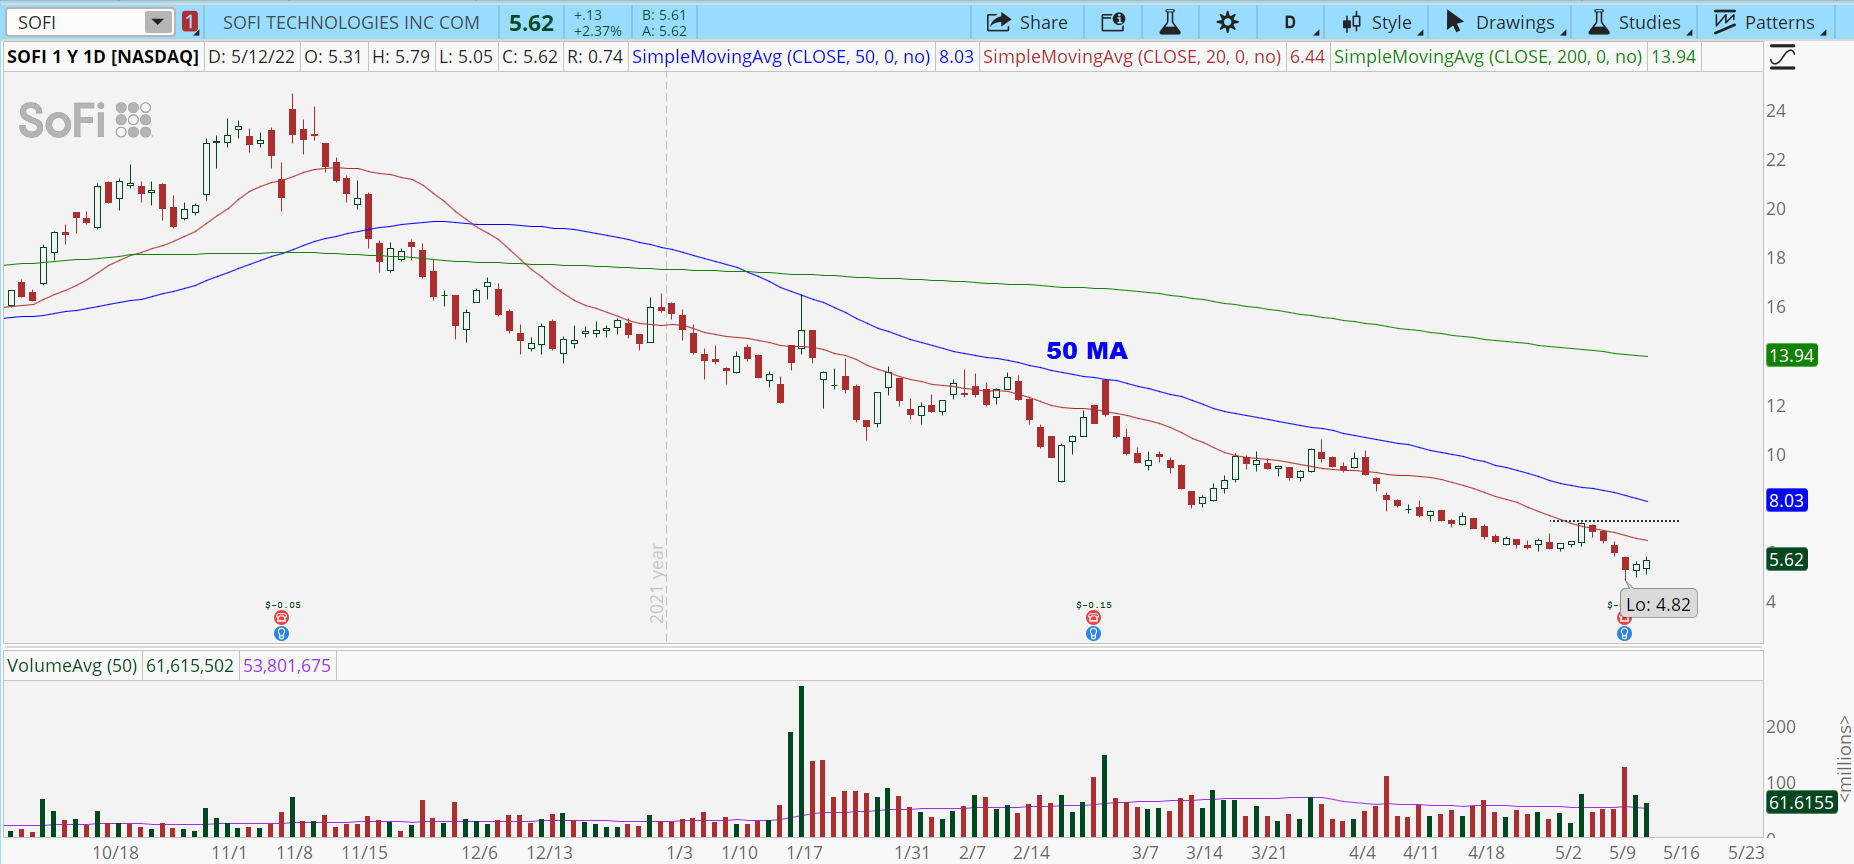This screenshot has height=864, width=1854.
Task: Click the candlestick Style icon
Action: [x=1352, y=22]
